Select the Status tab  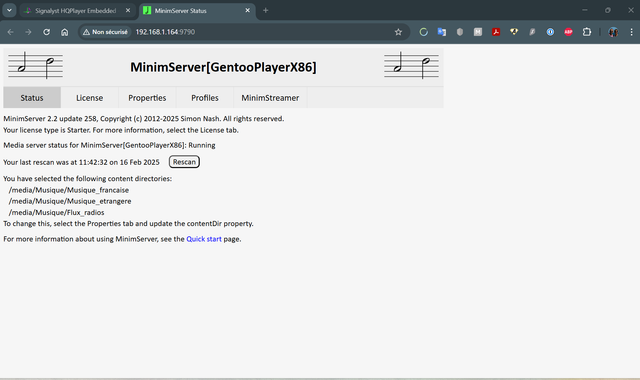coord(32,98)
